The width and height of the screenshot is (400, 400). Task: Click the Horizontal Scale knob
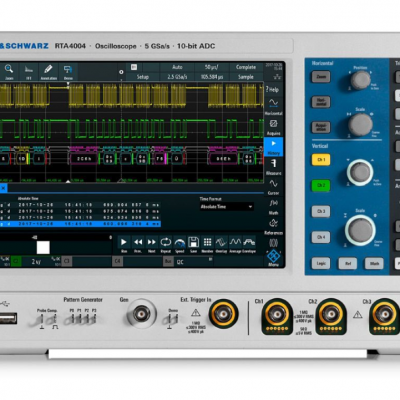tap(360, 125)
